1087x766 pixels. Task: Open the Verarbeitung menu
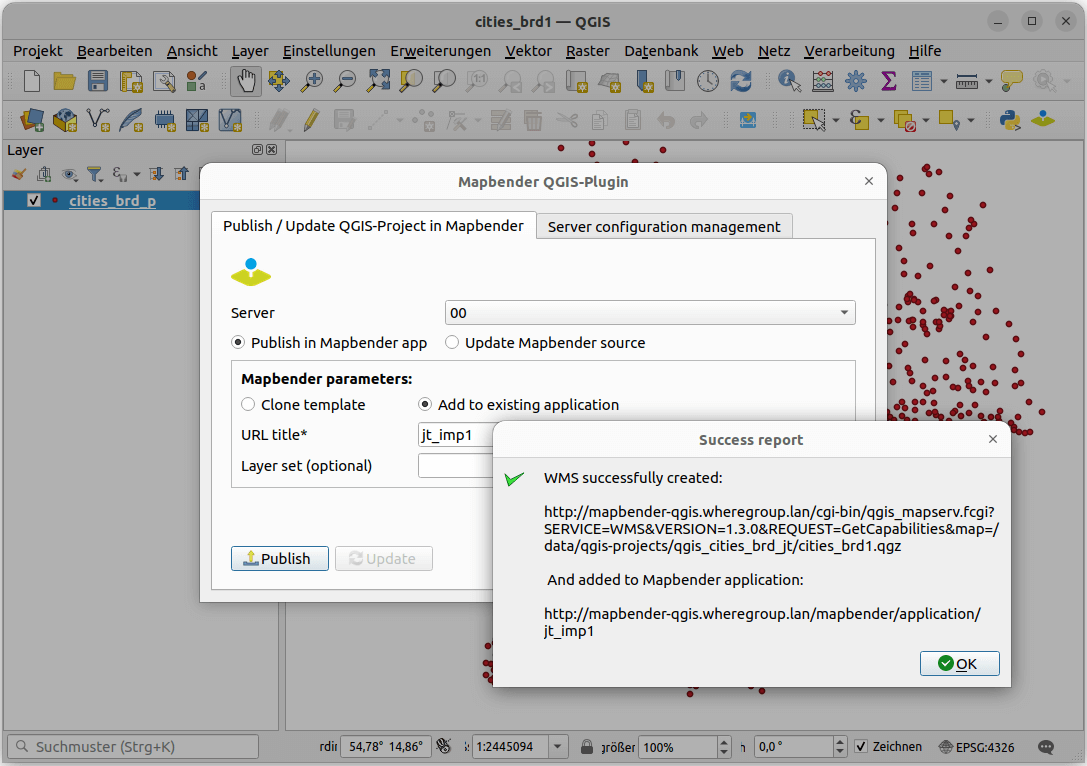[x=849, y=51]
